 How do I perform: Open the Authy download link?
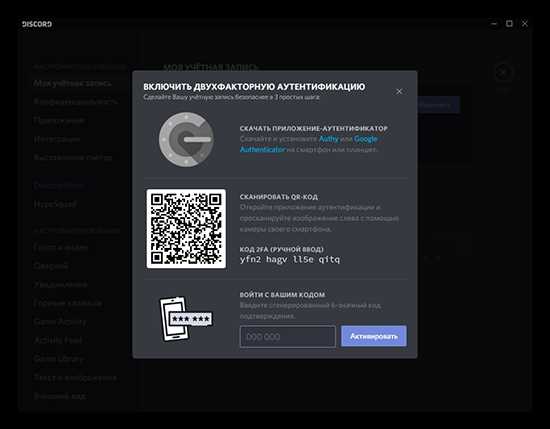pos(329,139)
